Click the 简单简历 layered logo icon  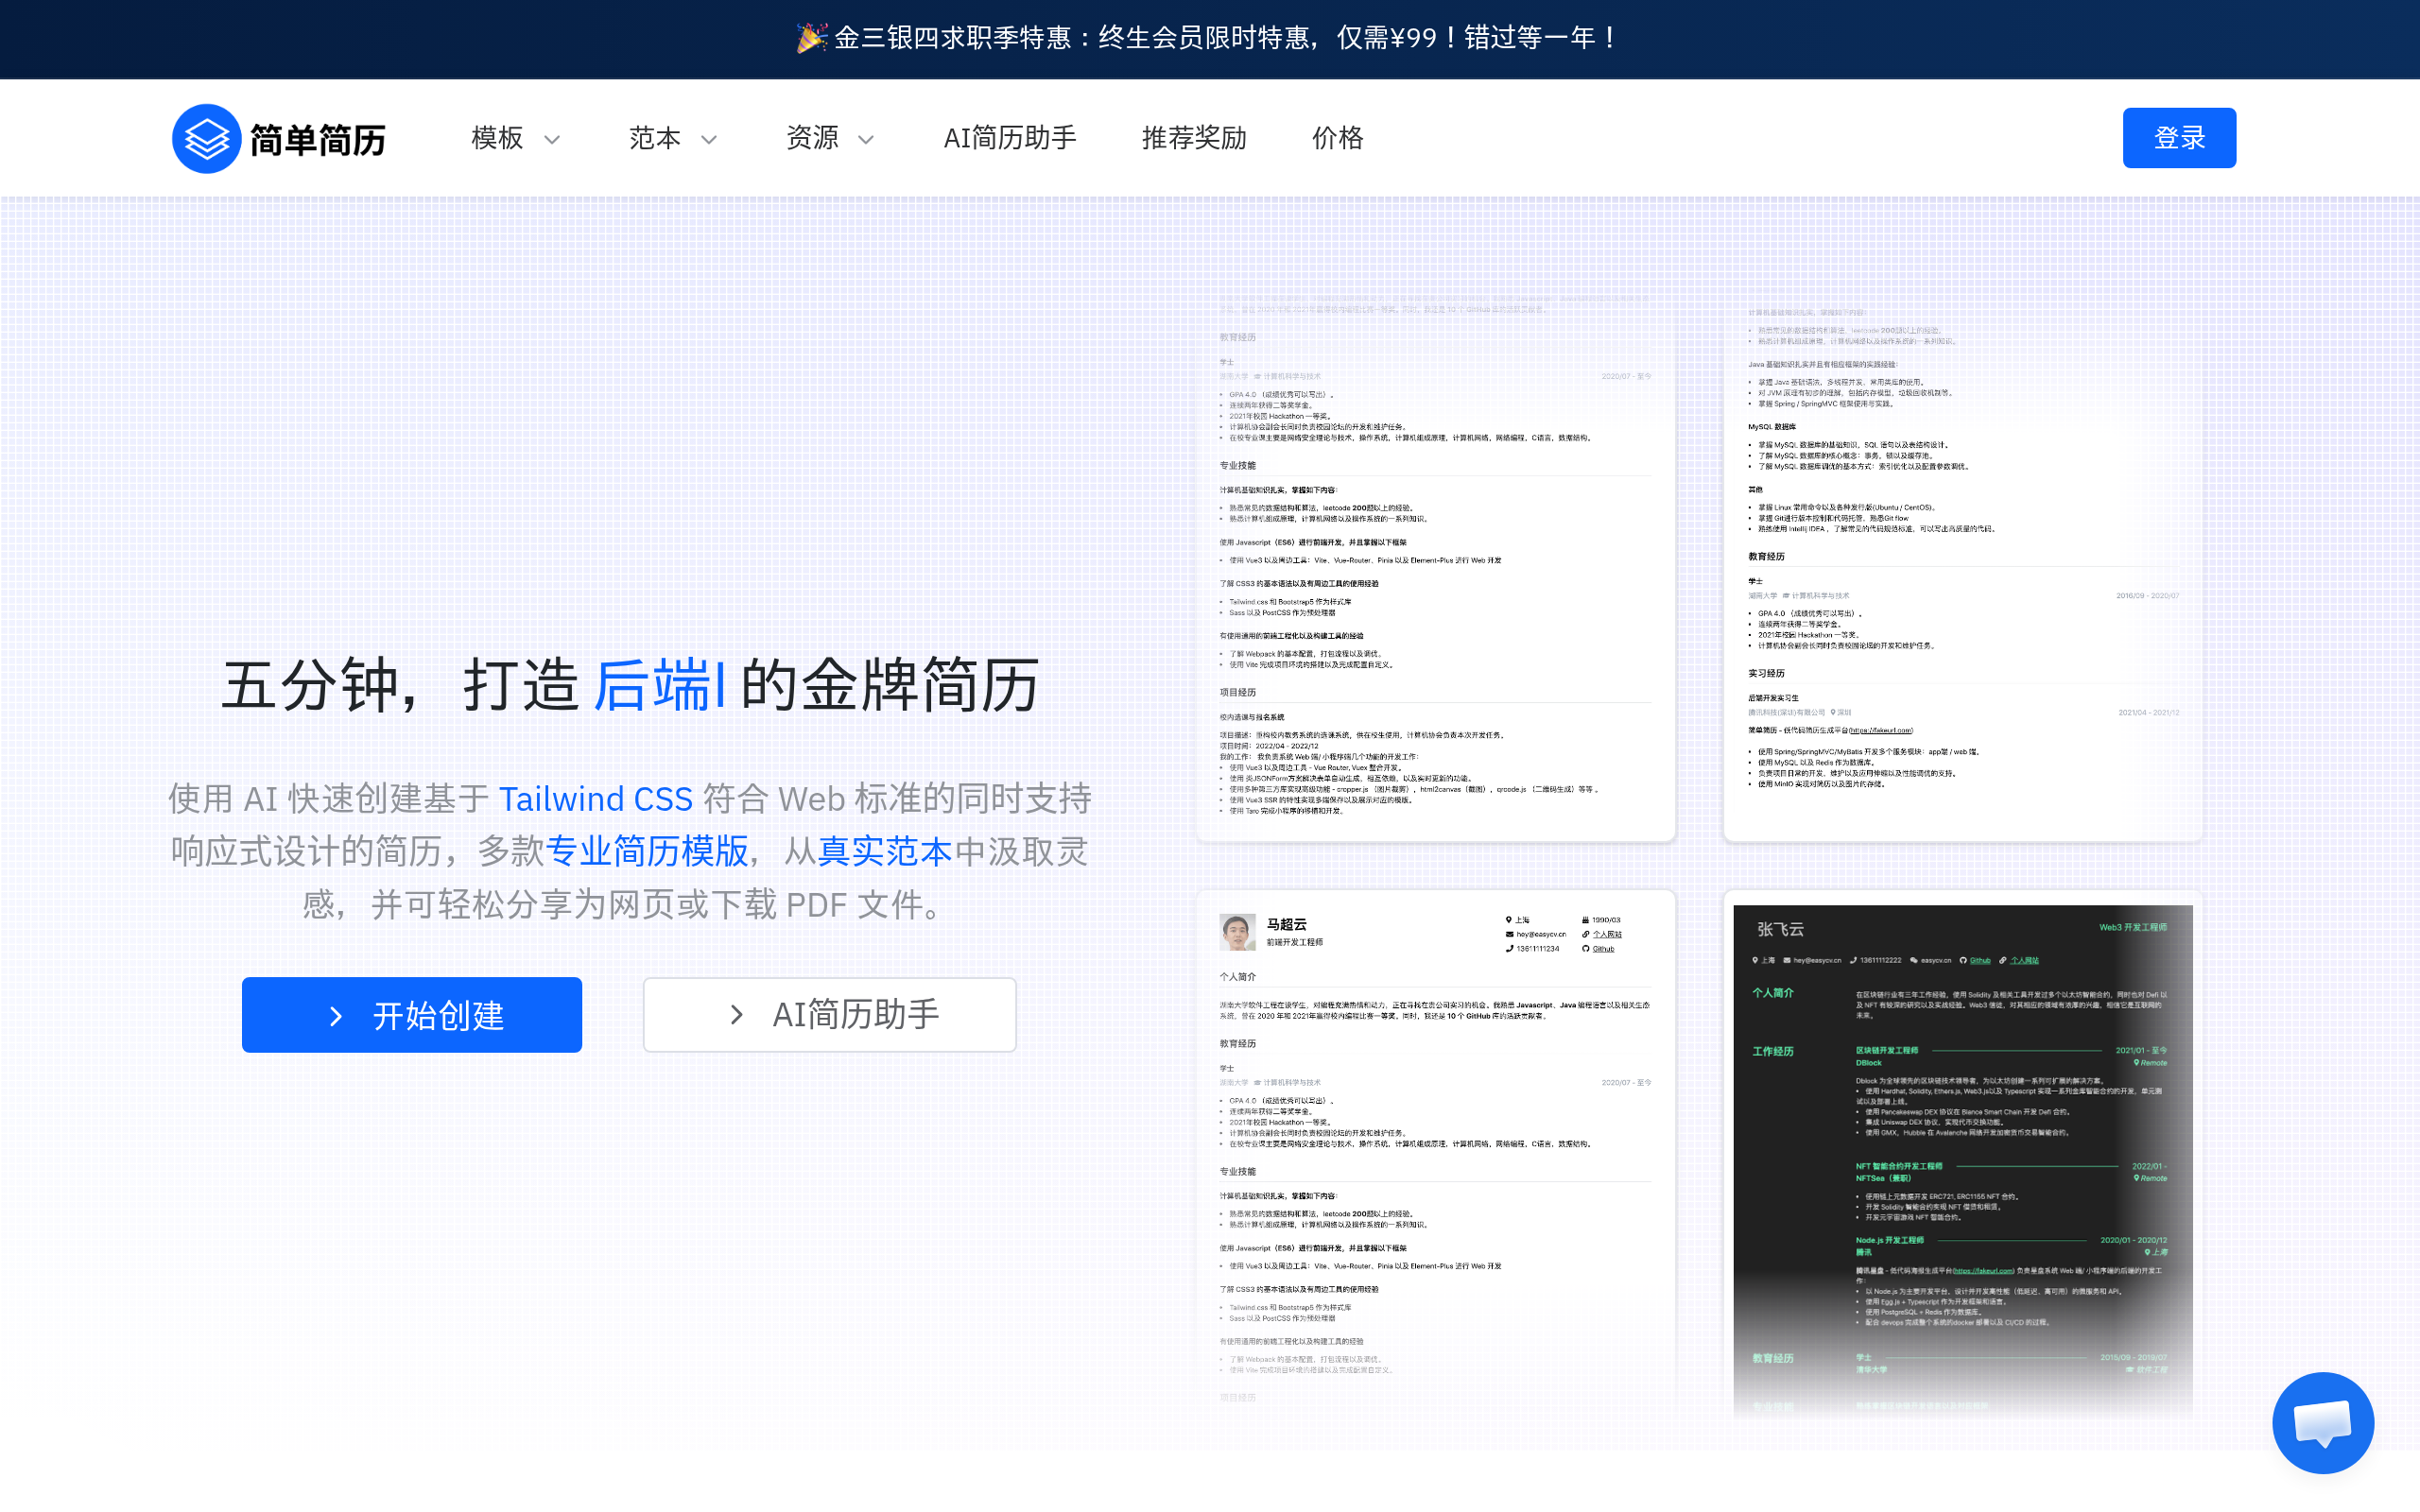click(x=206, y=138)
